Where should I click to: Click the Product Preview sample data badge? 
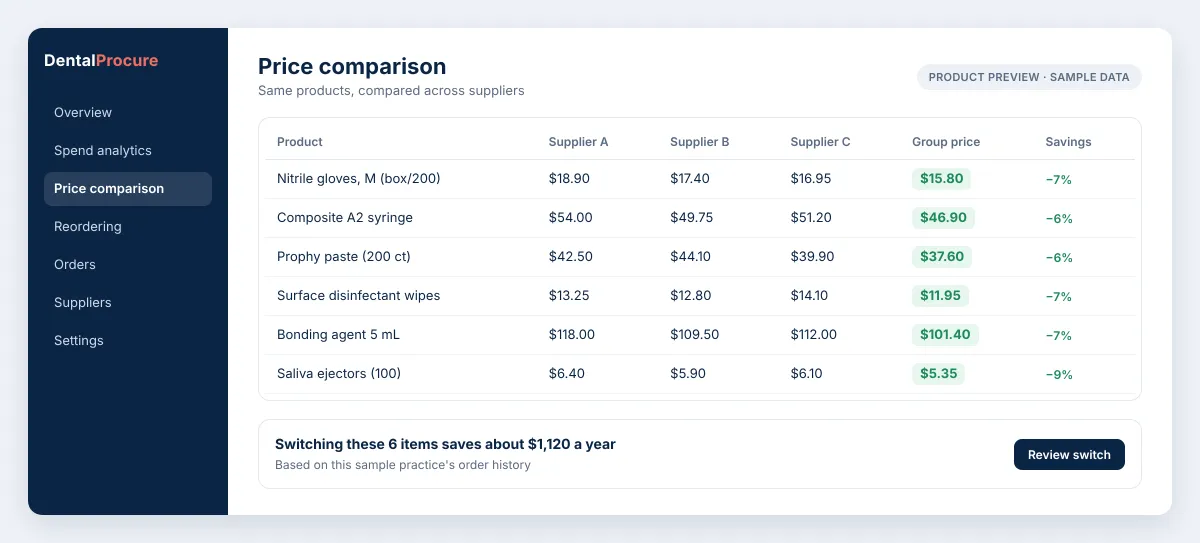tap(1029, 77)
